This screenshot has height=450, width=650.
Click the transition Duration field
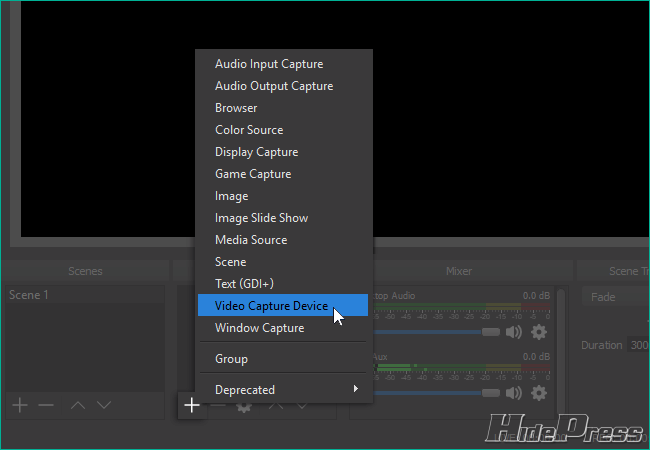tap(637, 345)
